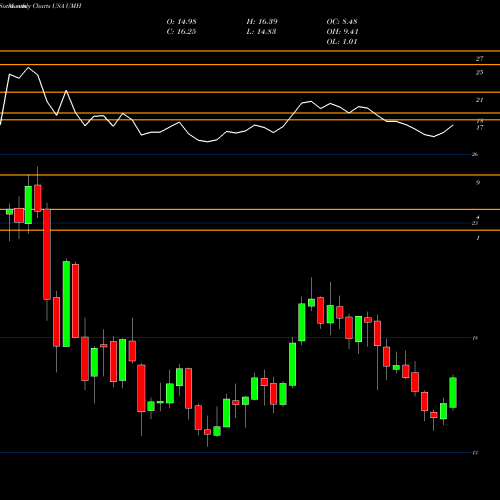
Task: Click the final green candlestick of the chart
Action: point(453,392)
